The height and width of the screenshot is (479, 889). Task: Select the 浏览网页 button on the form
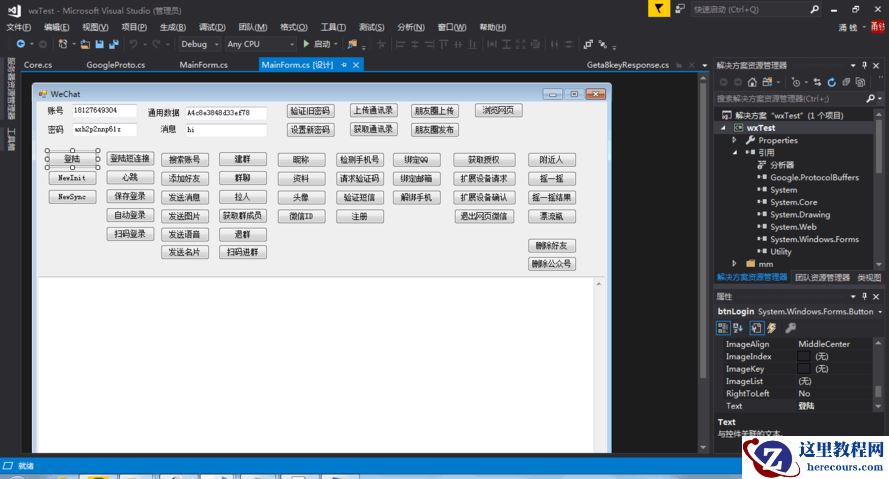point(498,111)
